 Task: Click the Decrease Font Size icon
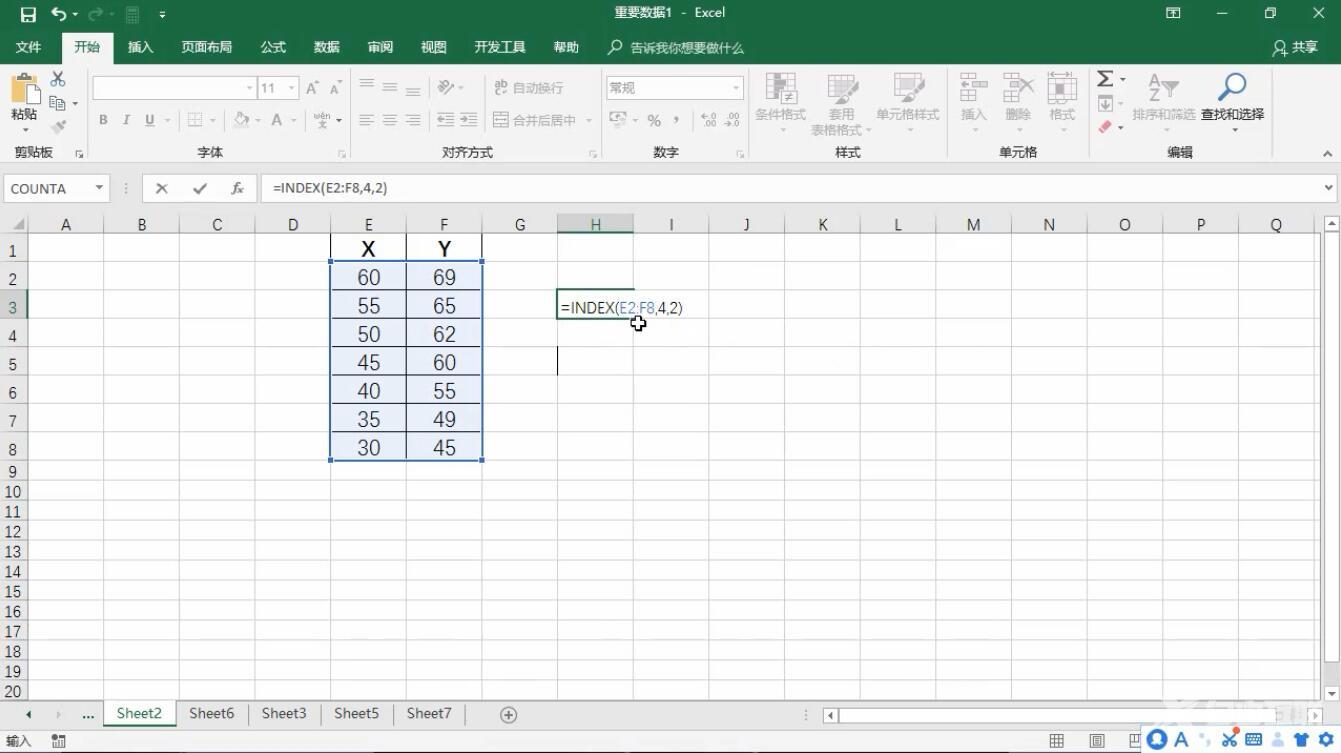click(x=336, y=88)
